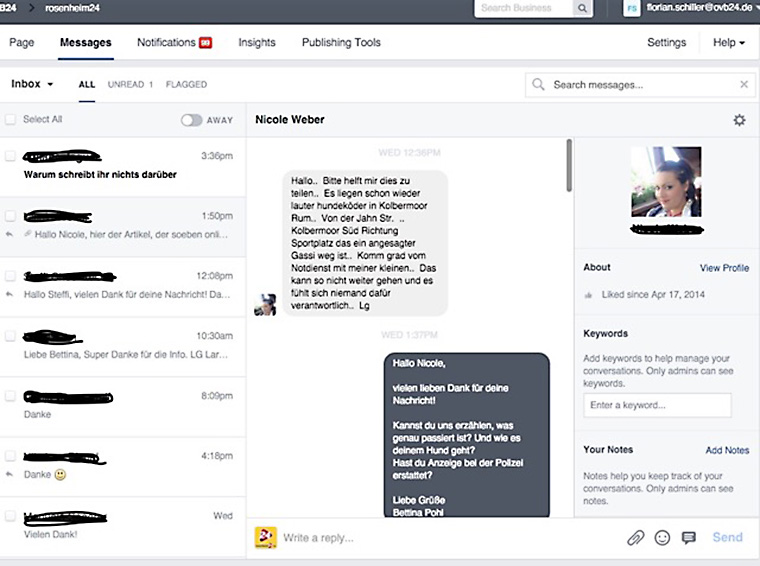This screenshot has width=760, height=566.
Task: Click reply arrow on 'Hallo Nicole' conversation
Action: (x=9, y=234)
